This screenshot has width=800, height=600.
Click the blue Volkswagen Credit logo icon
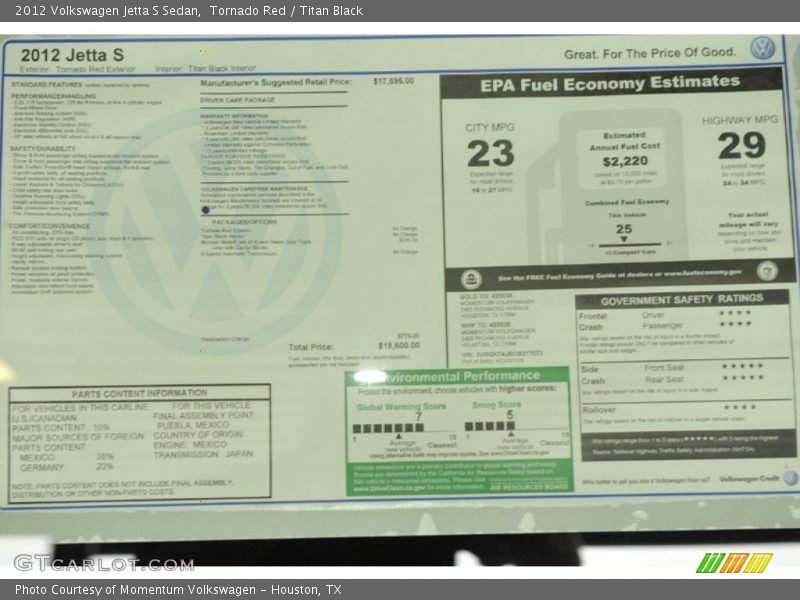(x=791, y=478)
